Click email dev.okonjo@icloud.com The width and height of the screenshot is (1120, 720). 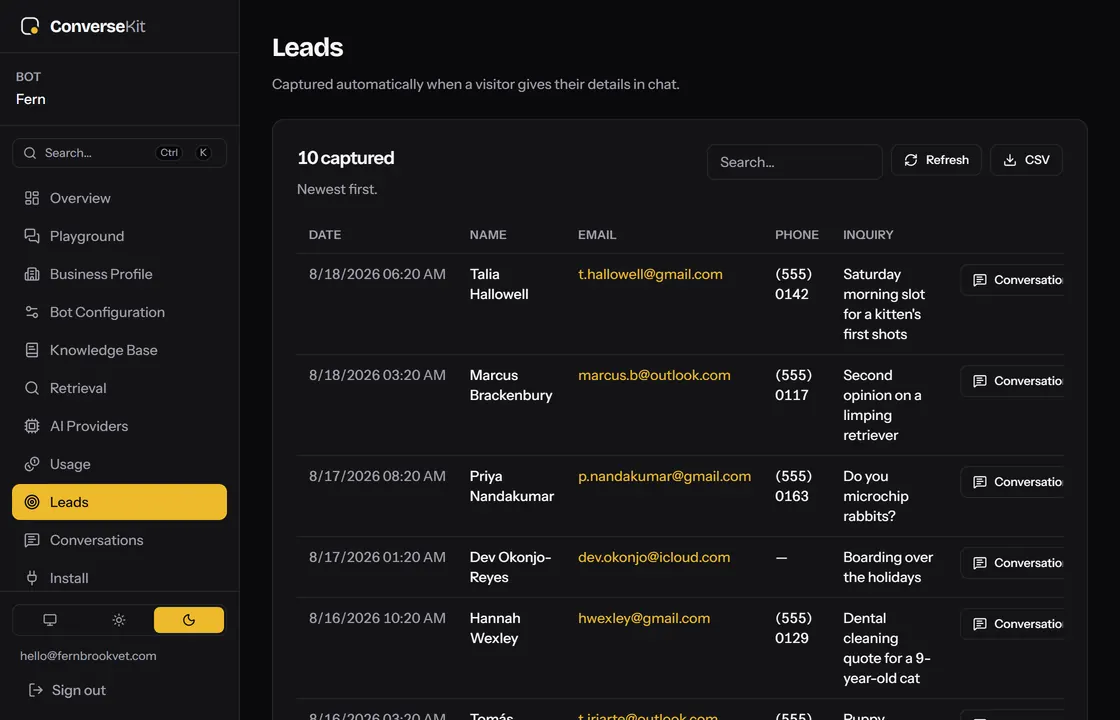[x=654, y=557]
